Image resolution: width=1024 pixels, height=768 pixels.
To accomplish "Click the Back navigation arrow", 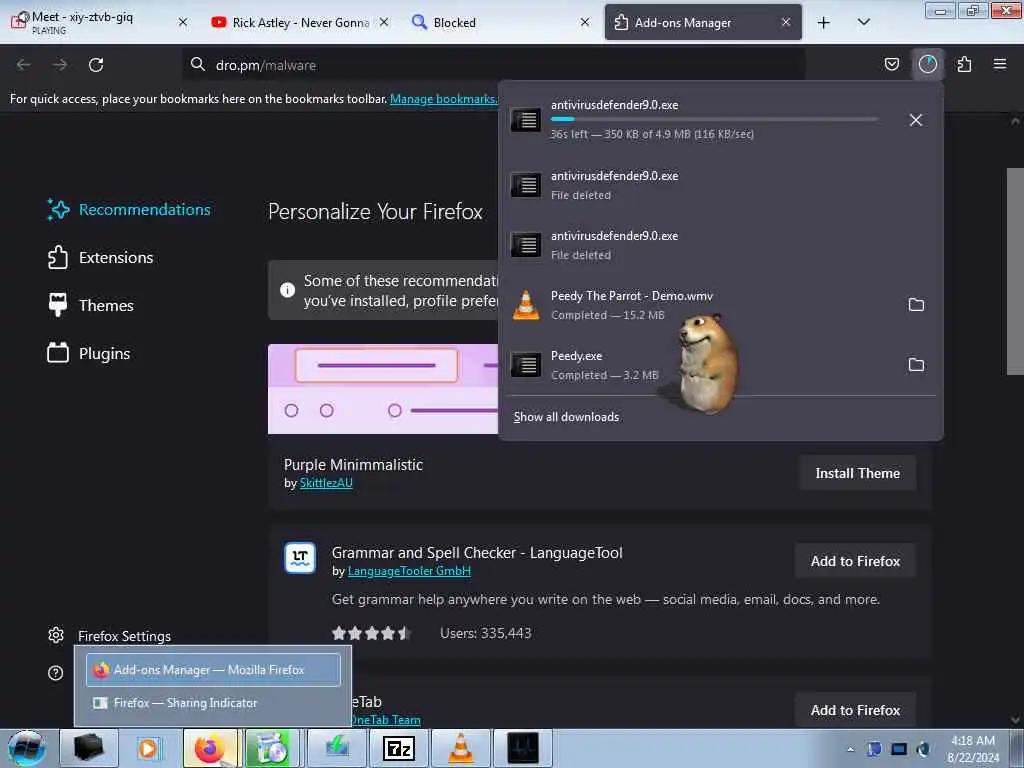I will (24, 65).
